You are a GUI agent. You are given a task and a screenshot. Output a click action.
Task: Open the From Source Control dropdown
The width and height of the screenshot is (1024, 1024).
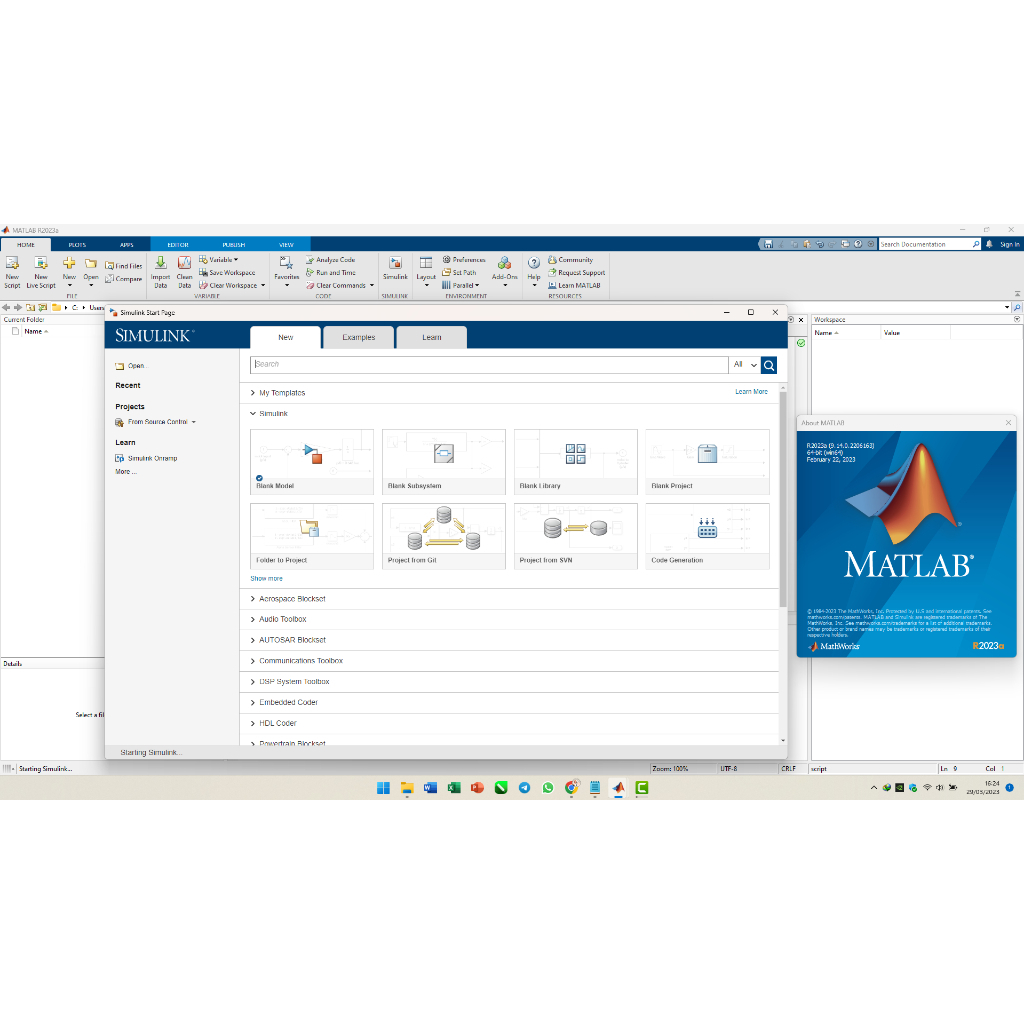(193, 422)
